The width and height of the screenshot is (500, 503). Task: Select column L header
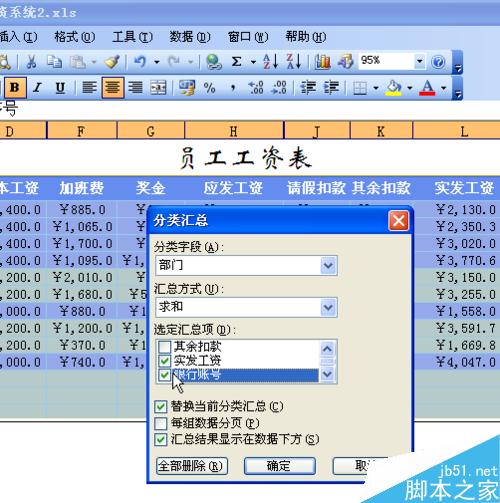click(457, 131)
